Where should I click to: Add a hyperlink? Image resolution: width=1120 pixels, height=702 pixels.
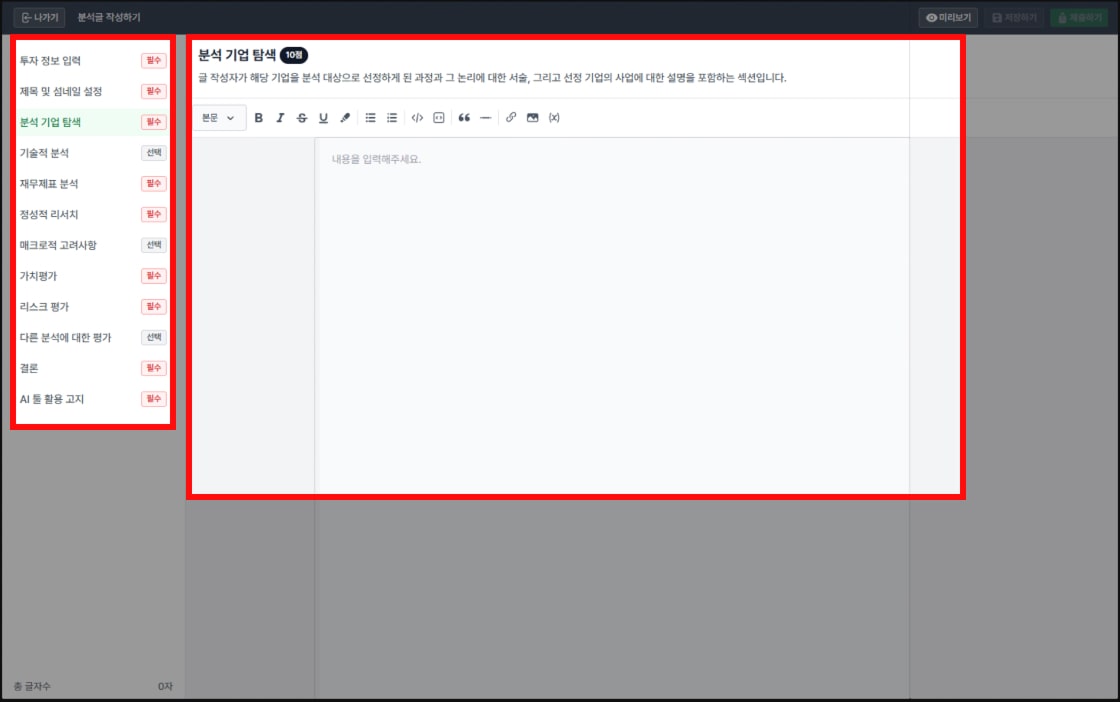pyautogui.click(x=511, y=118)
